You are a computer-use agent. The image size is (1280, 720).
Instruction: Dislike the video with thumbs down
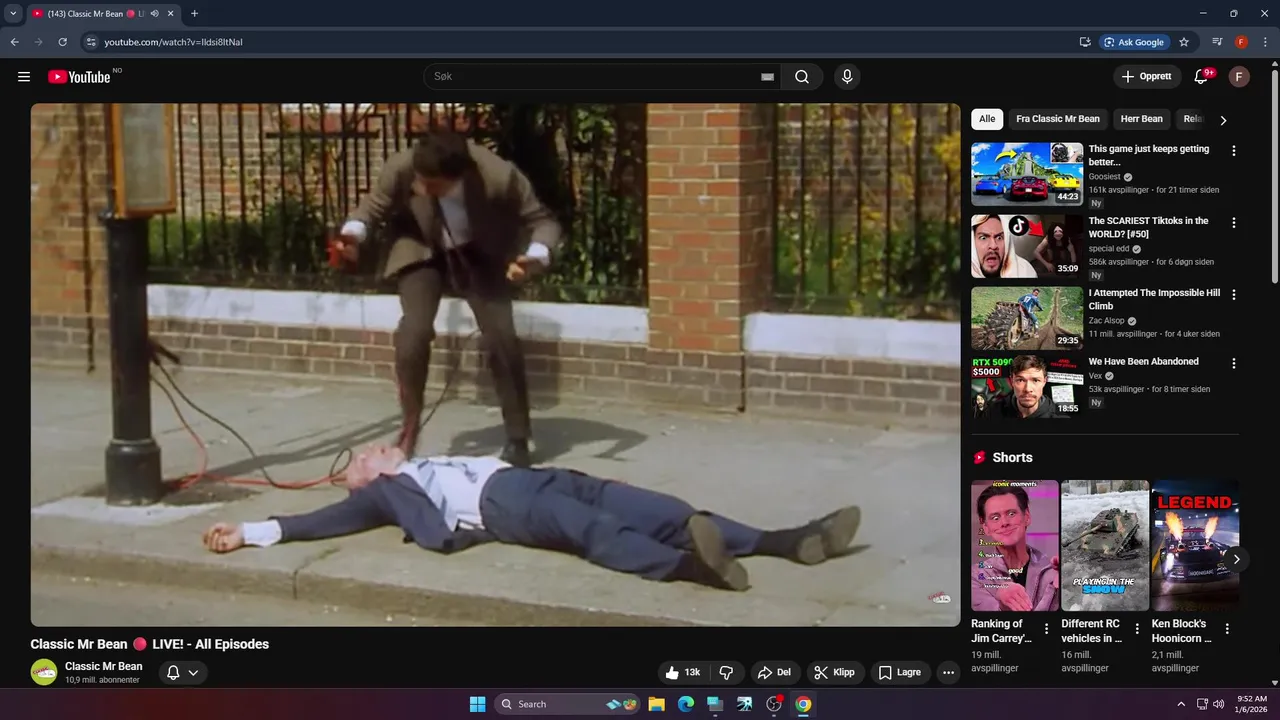[727, 673]
